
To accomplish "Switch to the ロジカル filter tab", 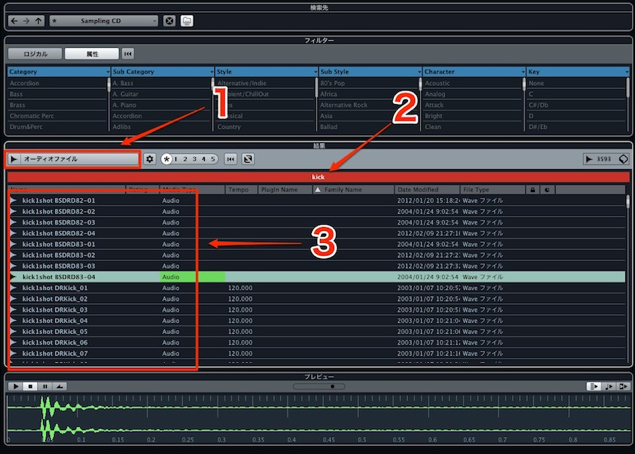I will [35, 54].
